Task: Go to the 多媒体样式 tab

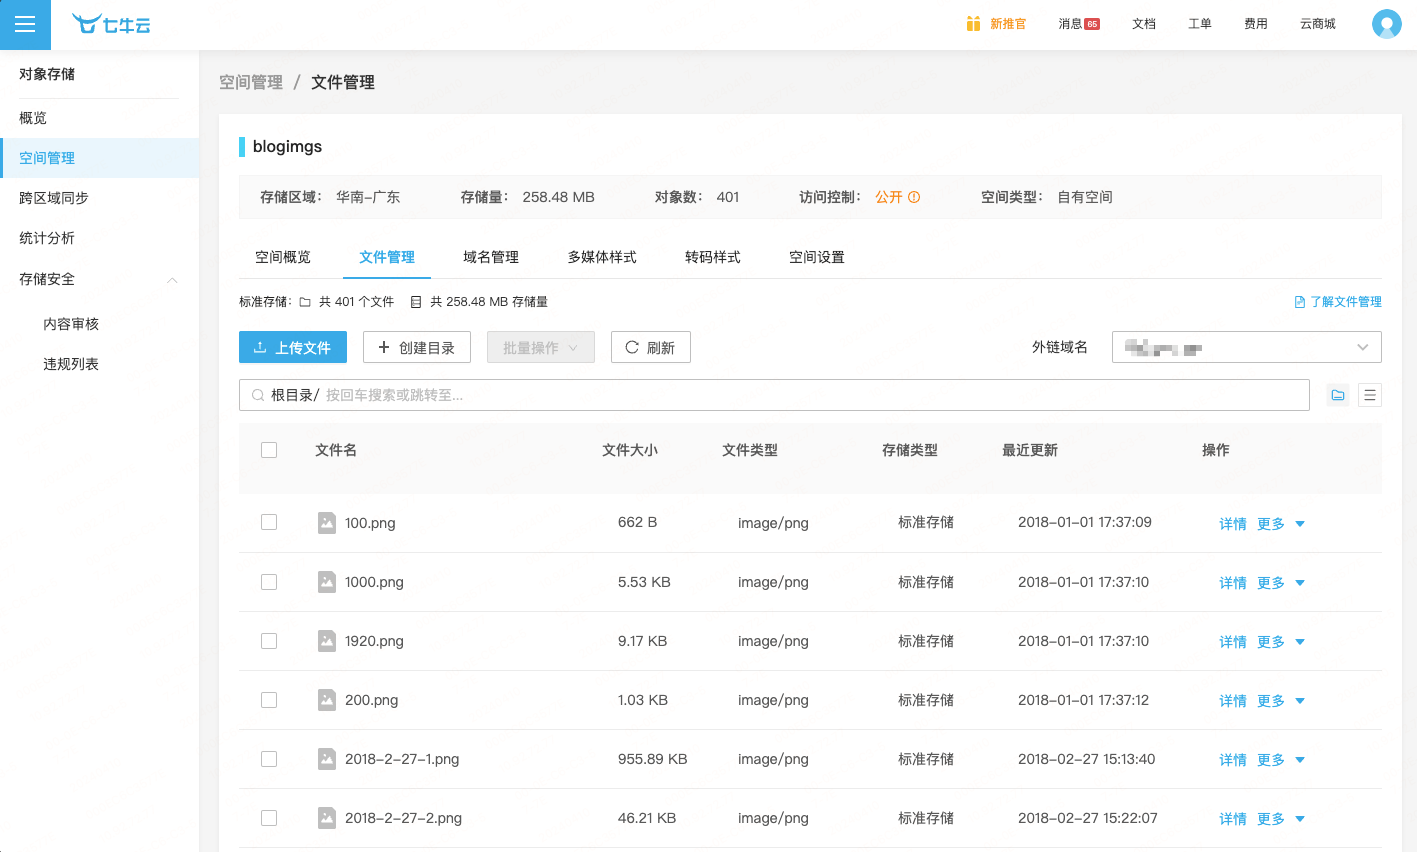Action: pyautogui.click(x=602, y=257)
